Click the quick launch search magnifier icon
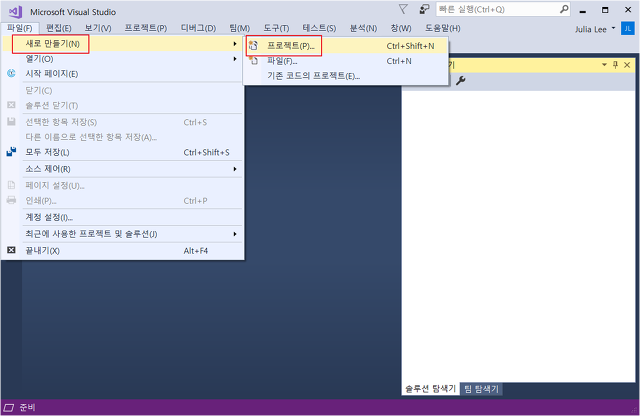 (x=564, y=9)
